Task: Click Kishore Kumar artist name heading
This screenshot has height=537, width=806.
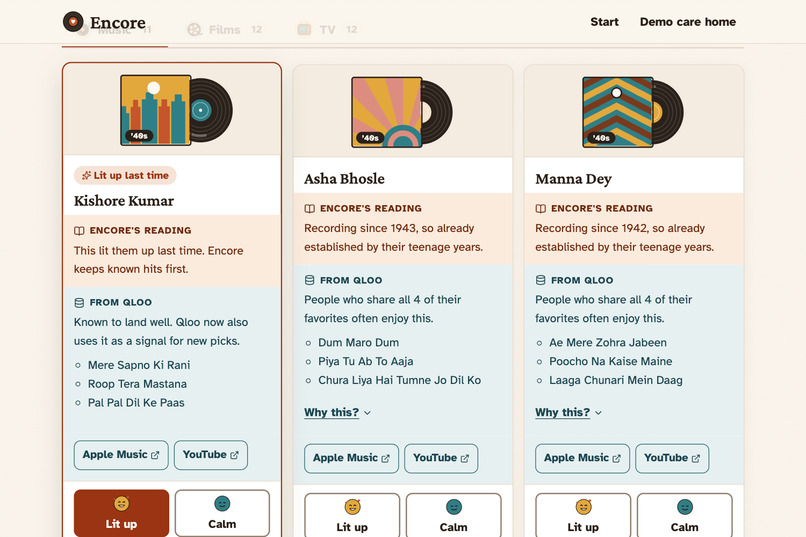Action: pos(124,201)
